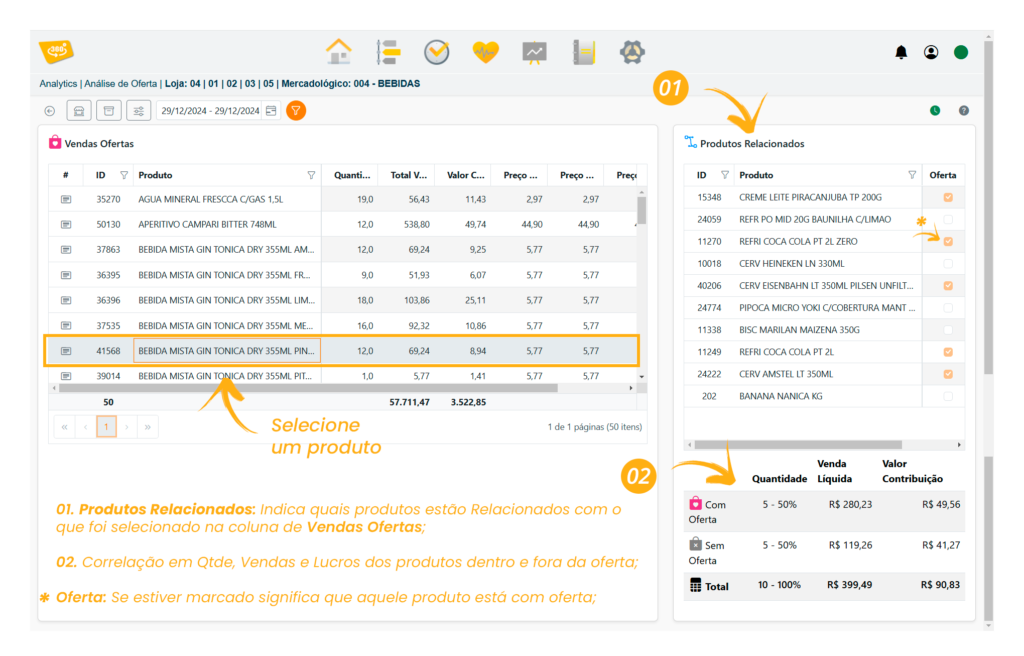Toggle Oferta checkbox for CERV EISENBAHN
The height and width of the screenshot is (656, 1024).
(x=948, y=286)
